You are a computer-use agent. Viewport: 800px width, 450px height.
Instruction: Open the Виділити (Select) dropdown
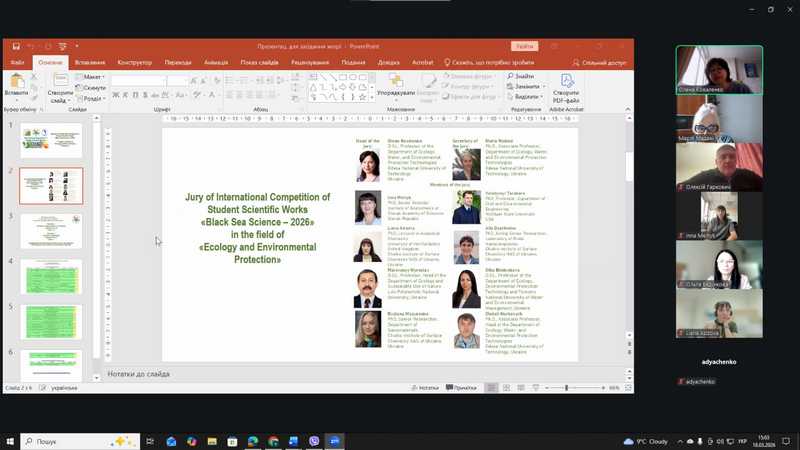[x=524, y=96]
